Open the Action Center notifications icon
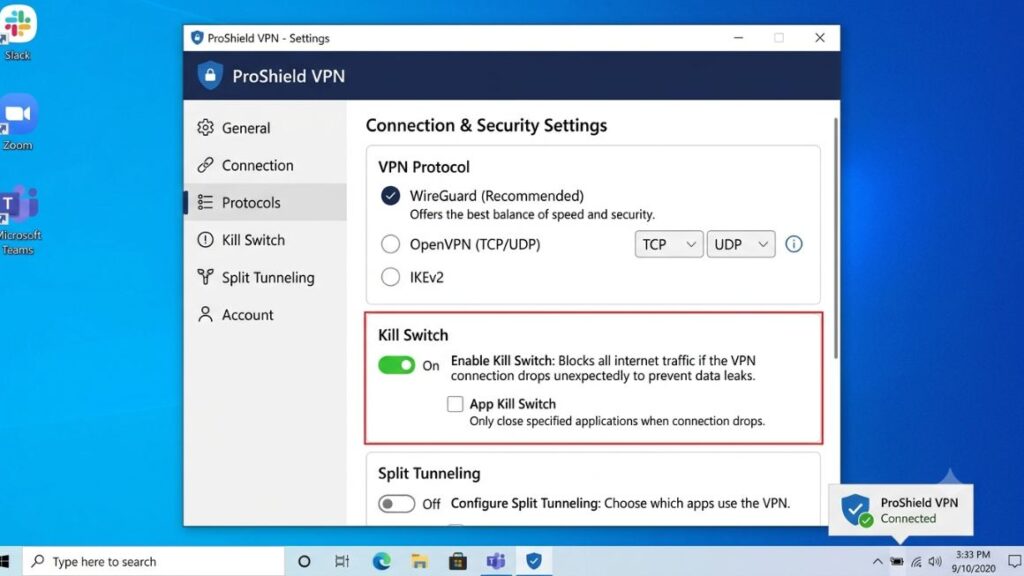Viewport: 1024px width, 576px height. coord(1014,562)
